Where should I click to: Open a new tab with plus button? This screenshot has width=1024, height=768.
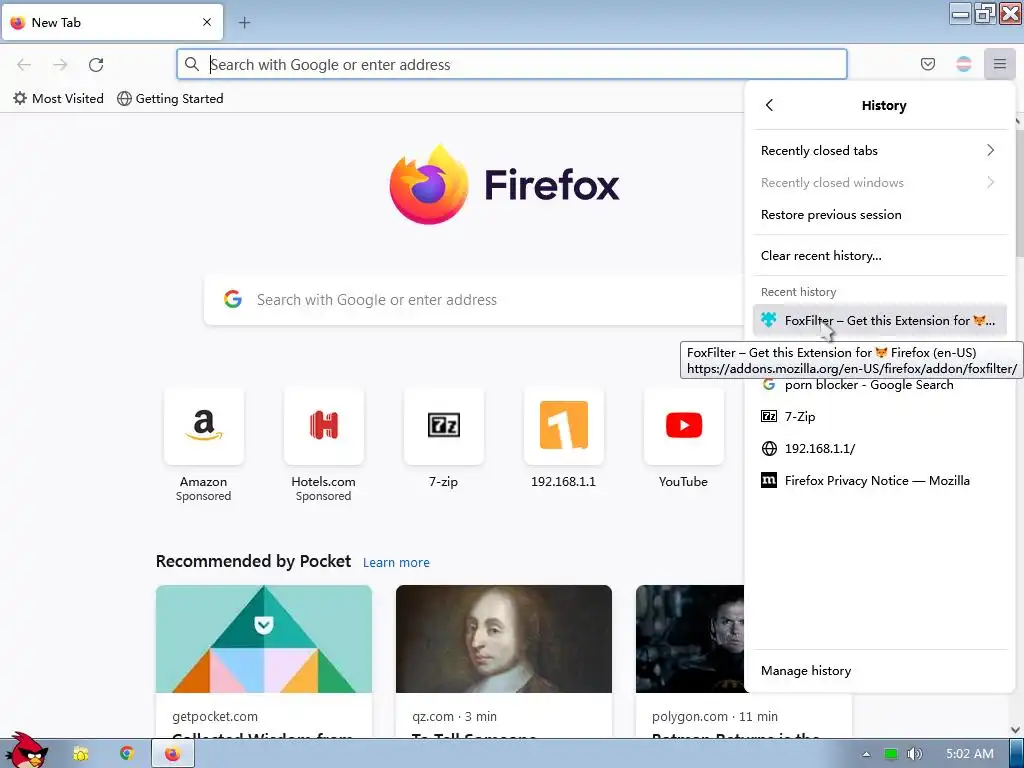tap(244, 23)
